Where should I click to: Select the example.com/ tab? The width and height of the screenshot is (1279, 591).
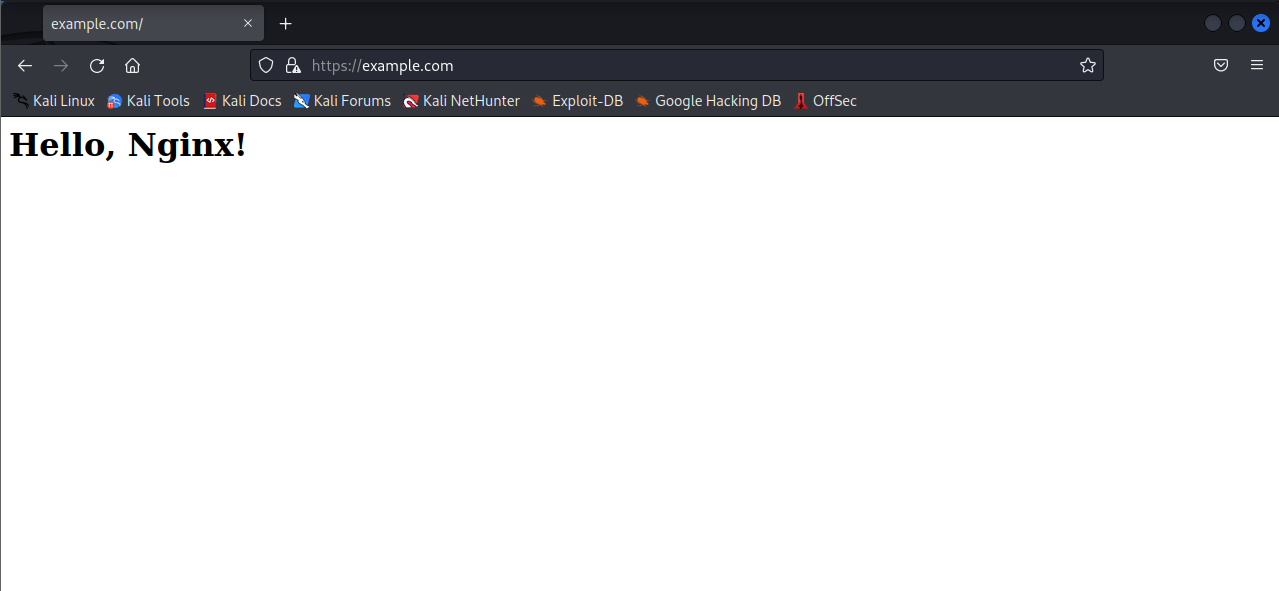[x=153, y=24]
